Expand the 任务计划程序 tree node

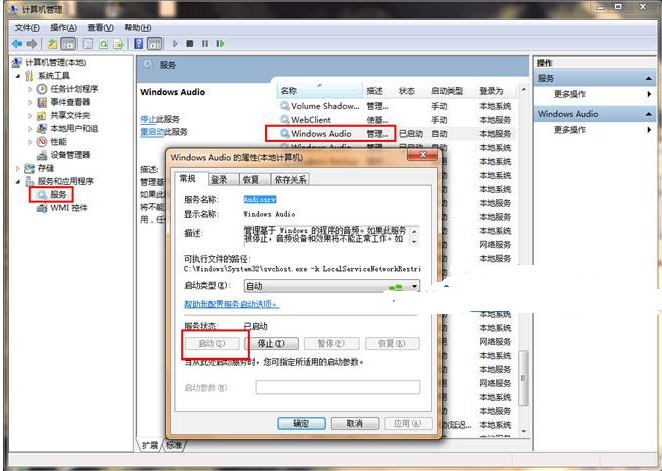coord(30,89)
